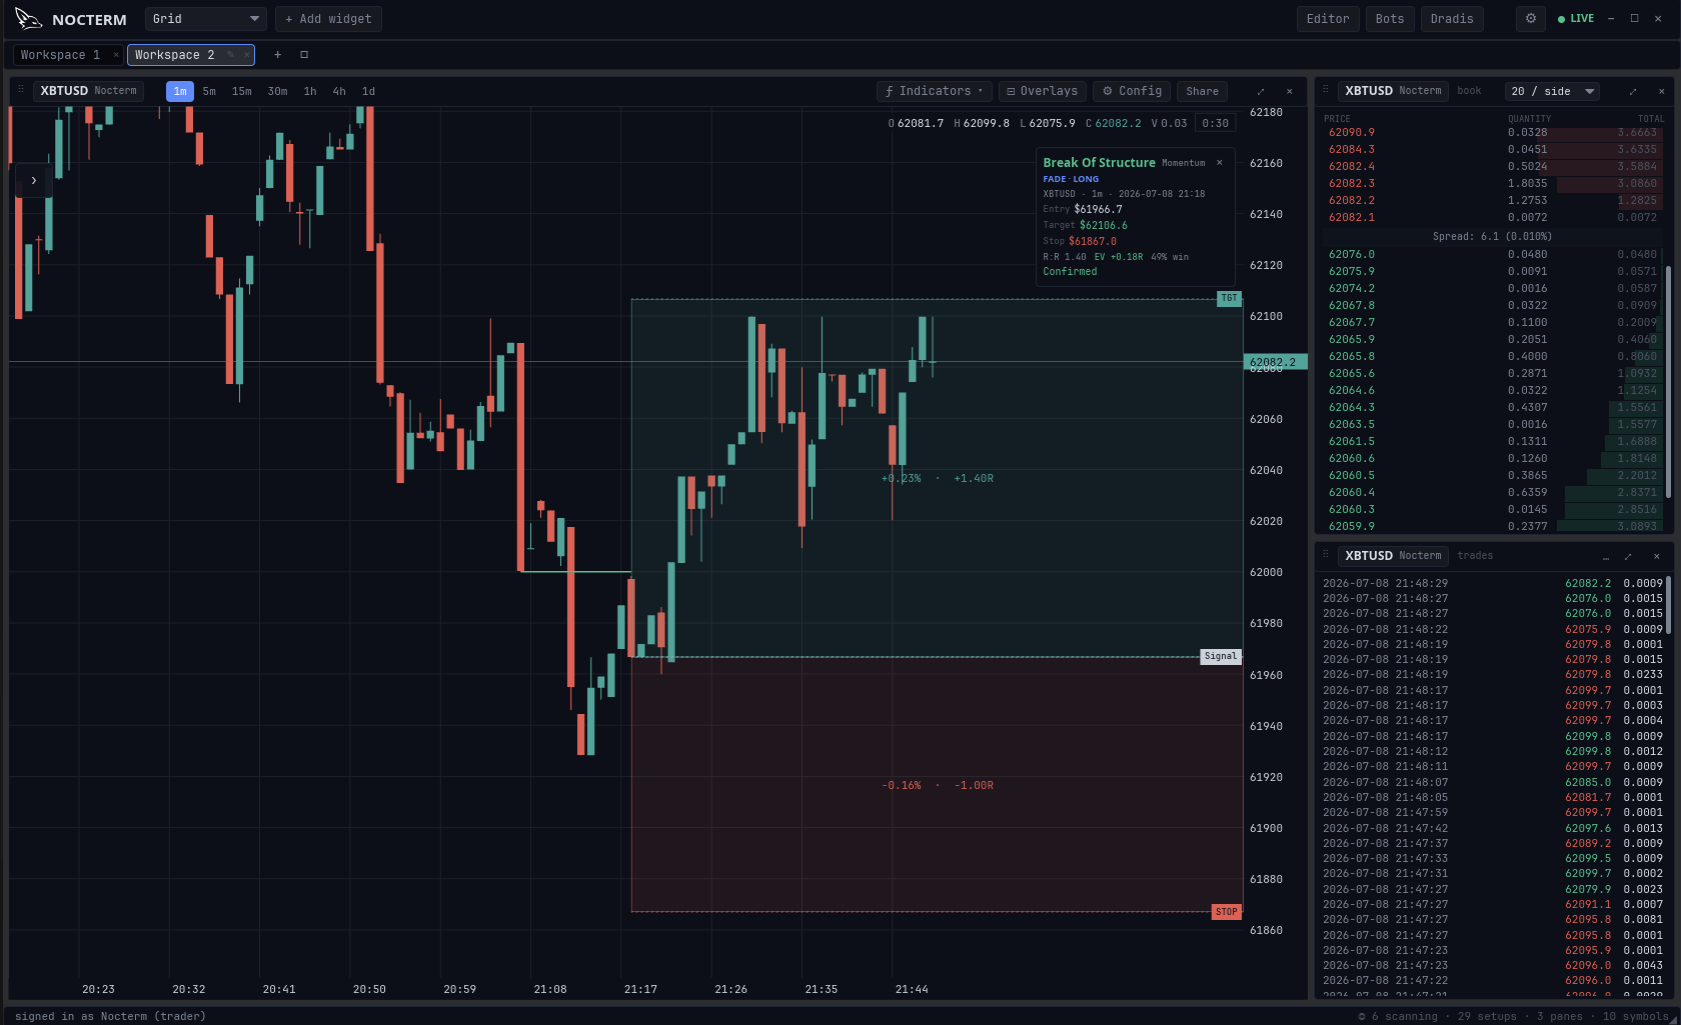Click the STOP marker on chart

(x=1227, y=912)
